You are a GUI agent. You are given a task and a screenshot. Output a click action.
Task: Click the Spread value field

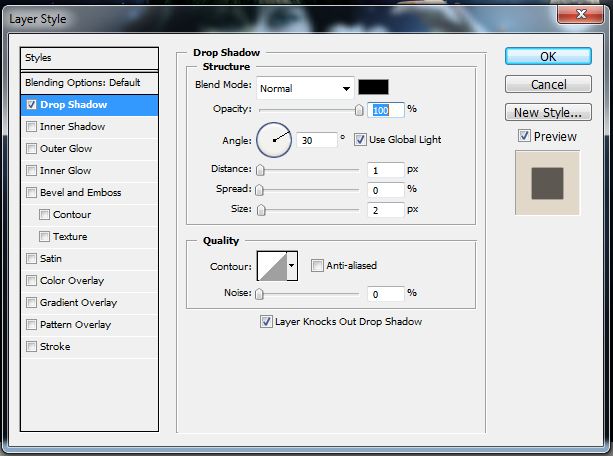click(x=385, y=190)
